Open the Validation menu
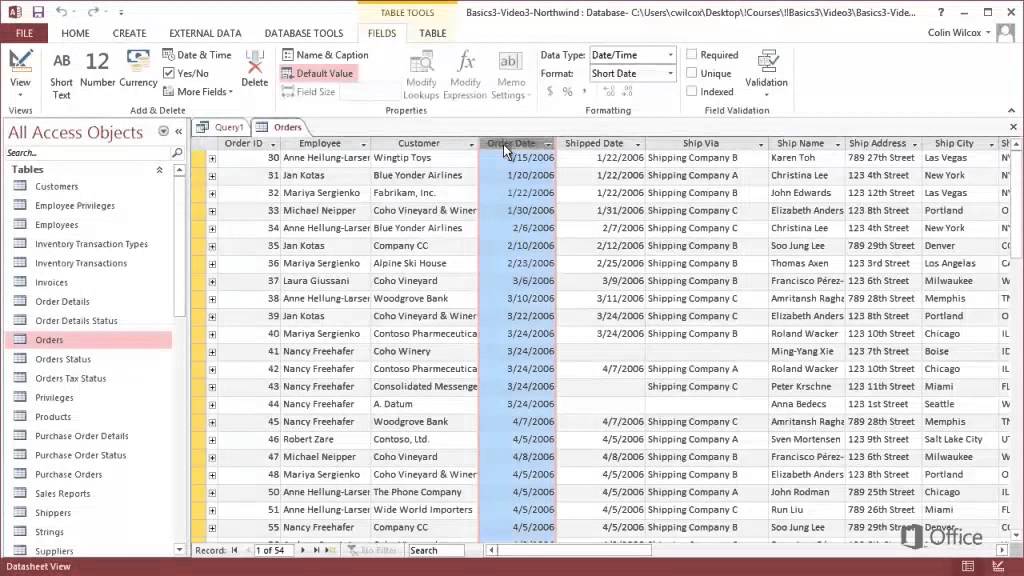 point(766,73)
